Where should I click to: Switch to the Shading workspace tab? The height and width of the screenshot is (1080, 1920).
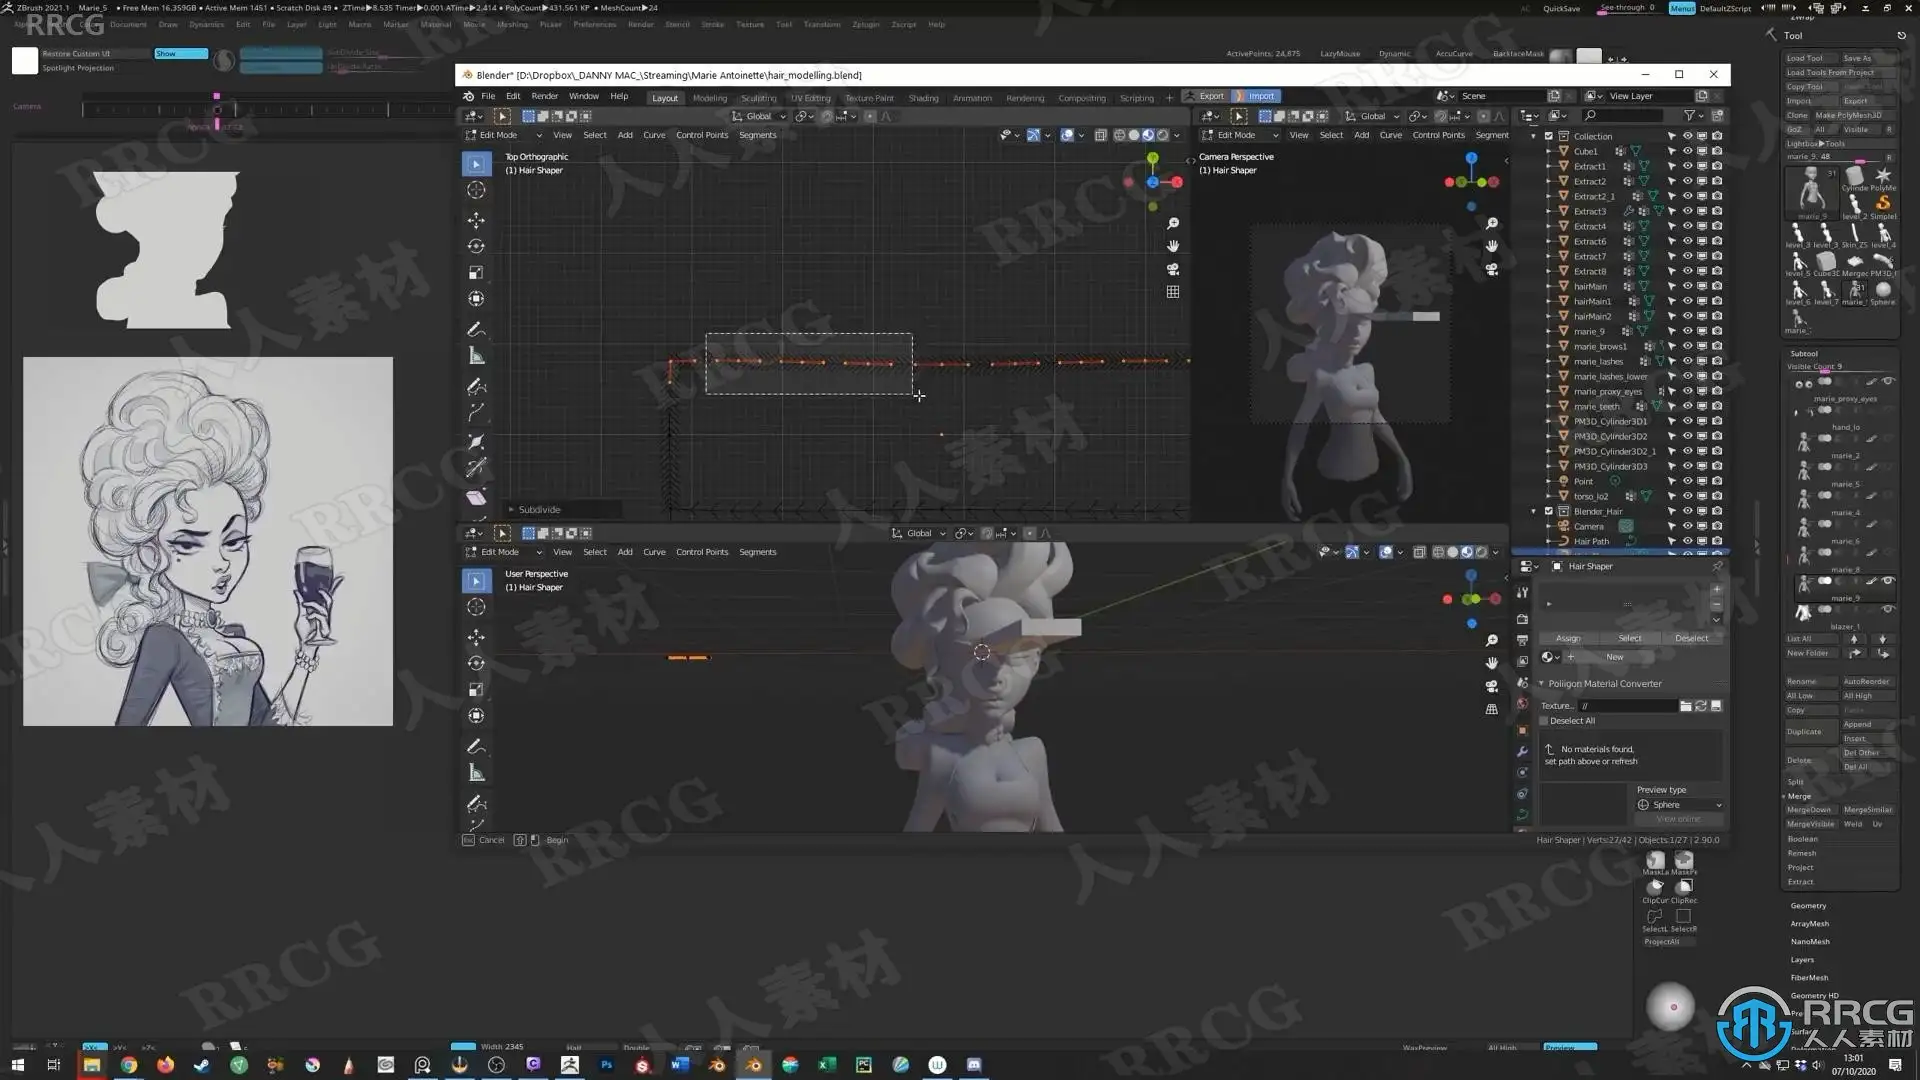click(x=923, y=98)
